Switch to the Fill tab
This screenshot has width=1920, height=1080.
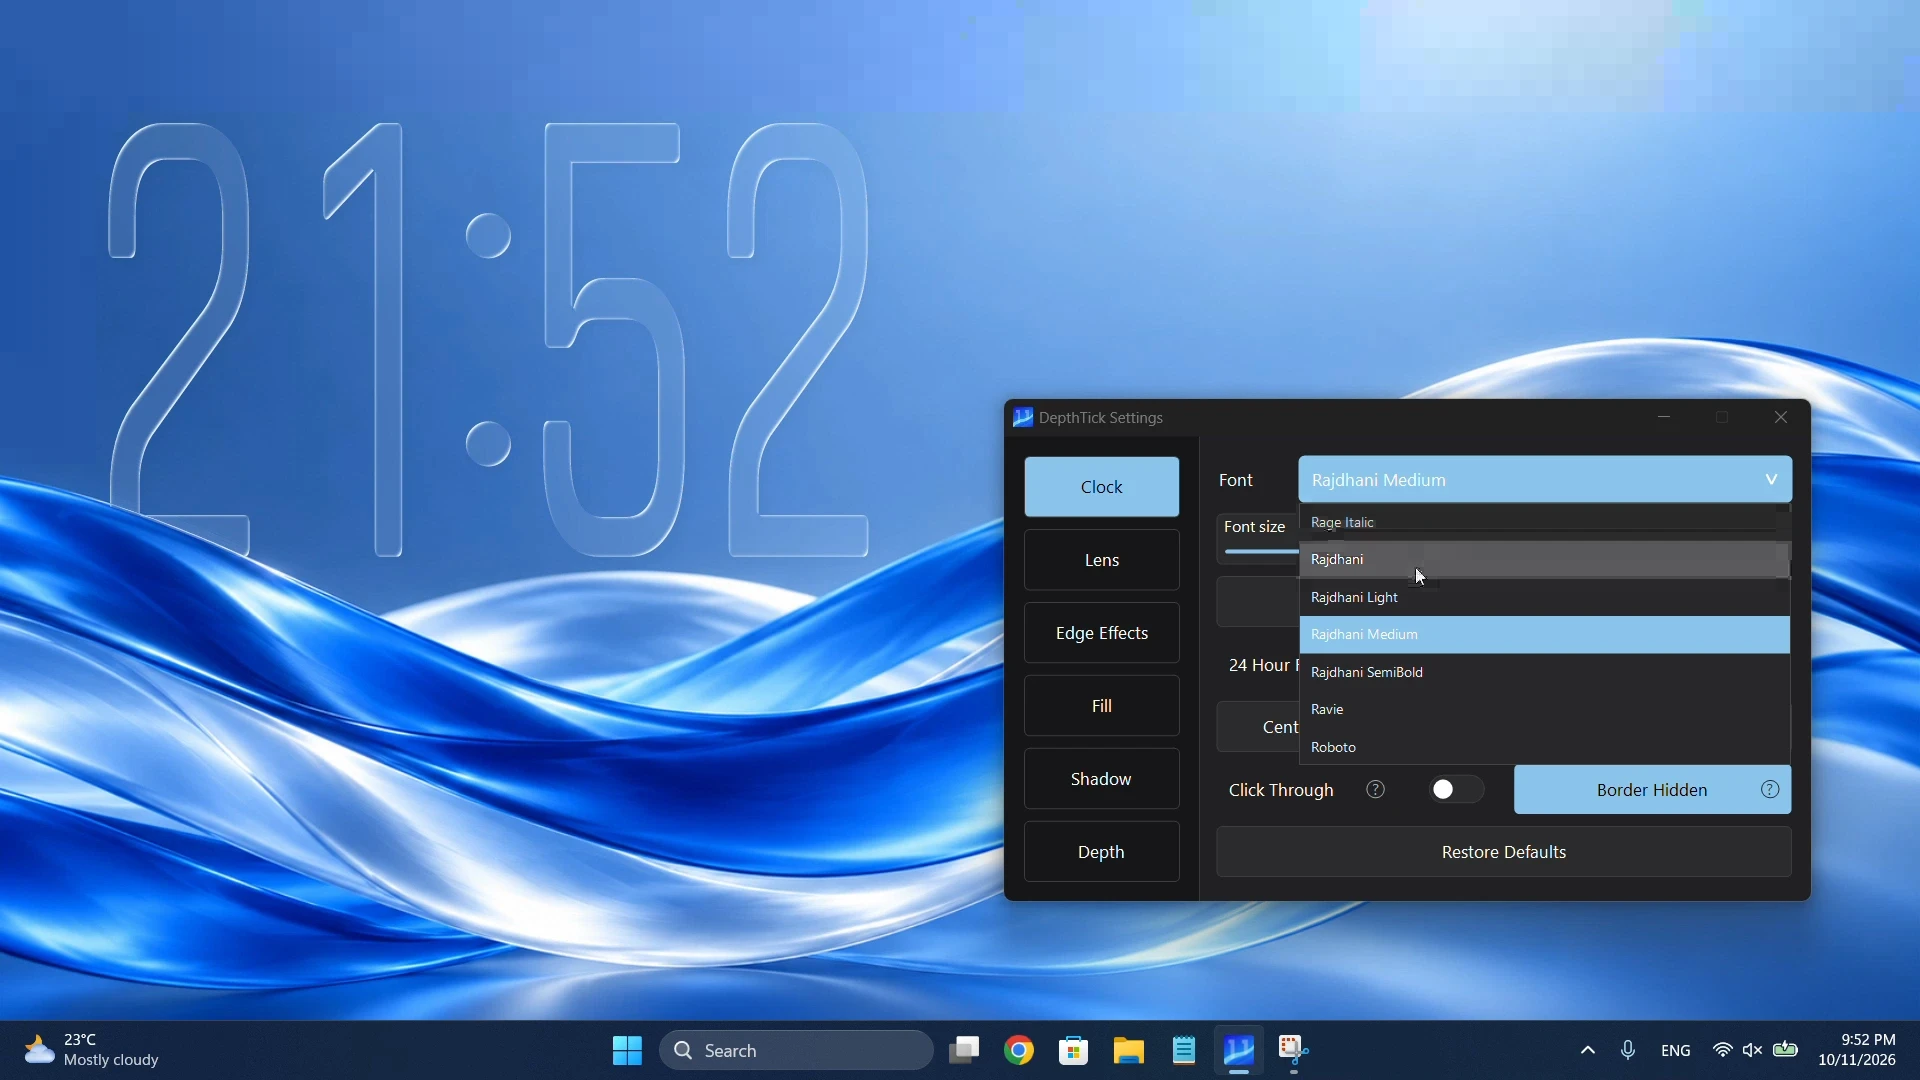tap(1102, 707)
